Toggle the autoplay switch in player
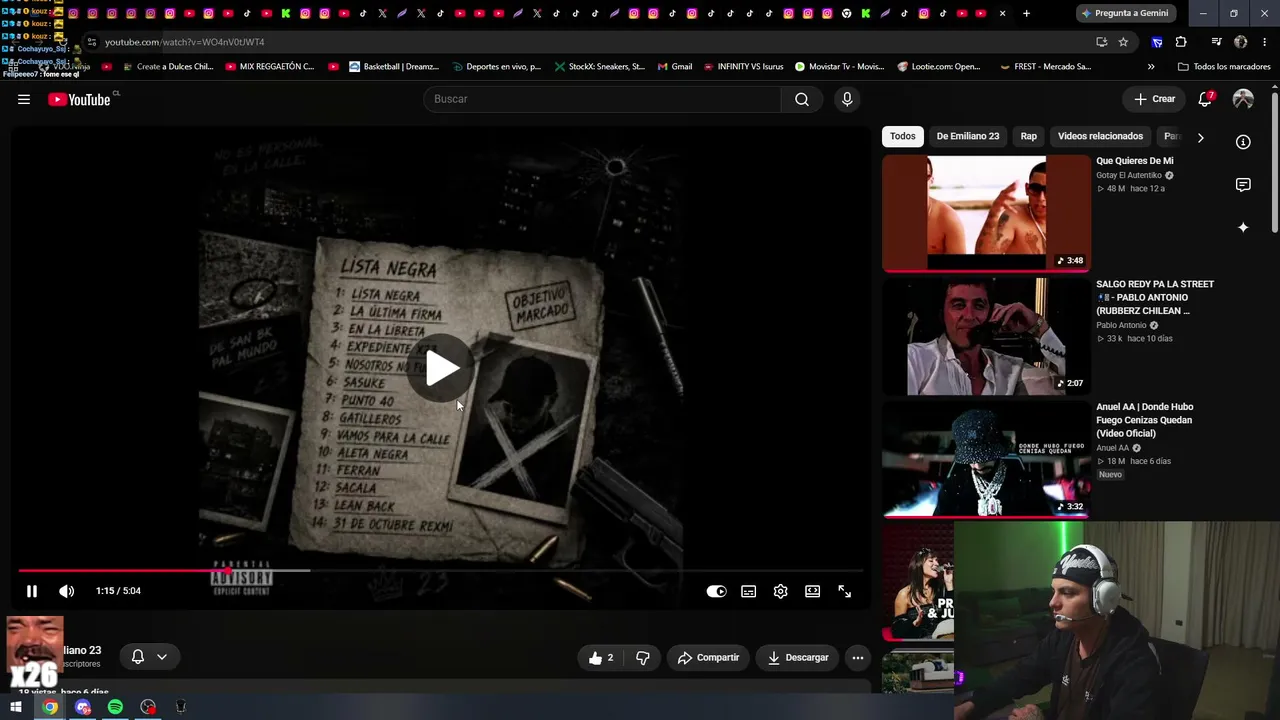 (716, 591)
